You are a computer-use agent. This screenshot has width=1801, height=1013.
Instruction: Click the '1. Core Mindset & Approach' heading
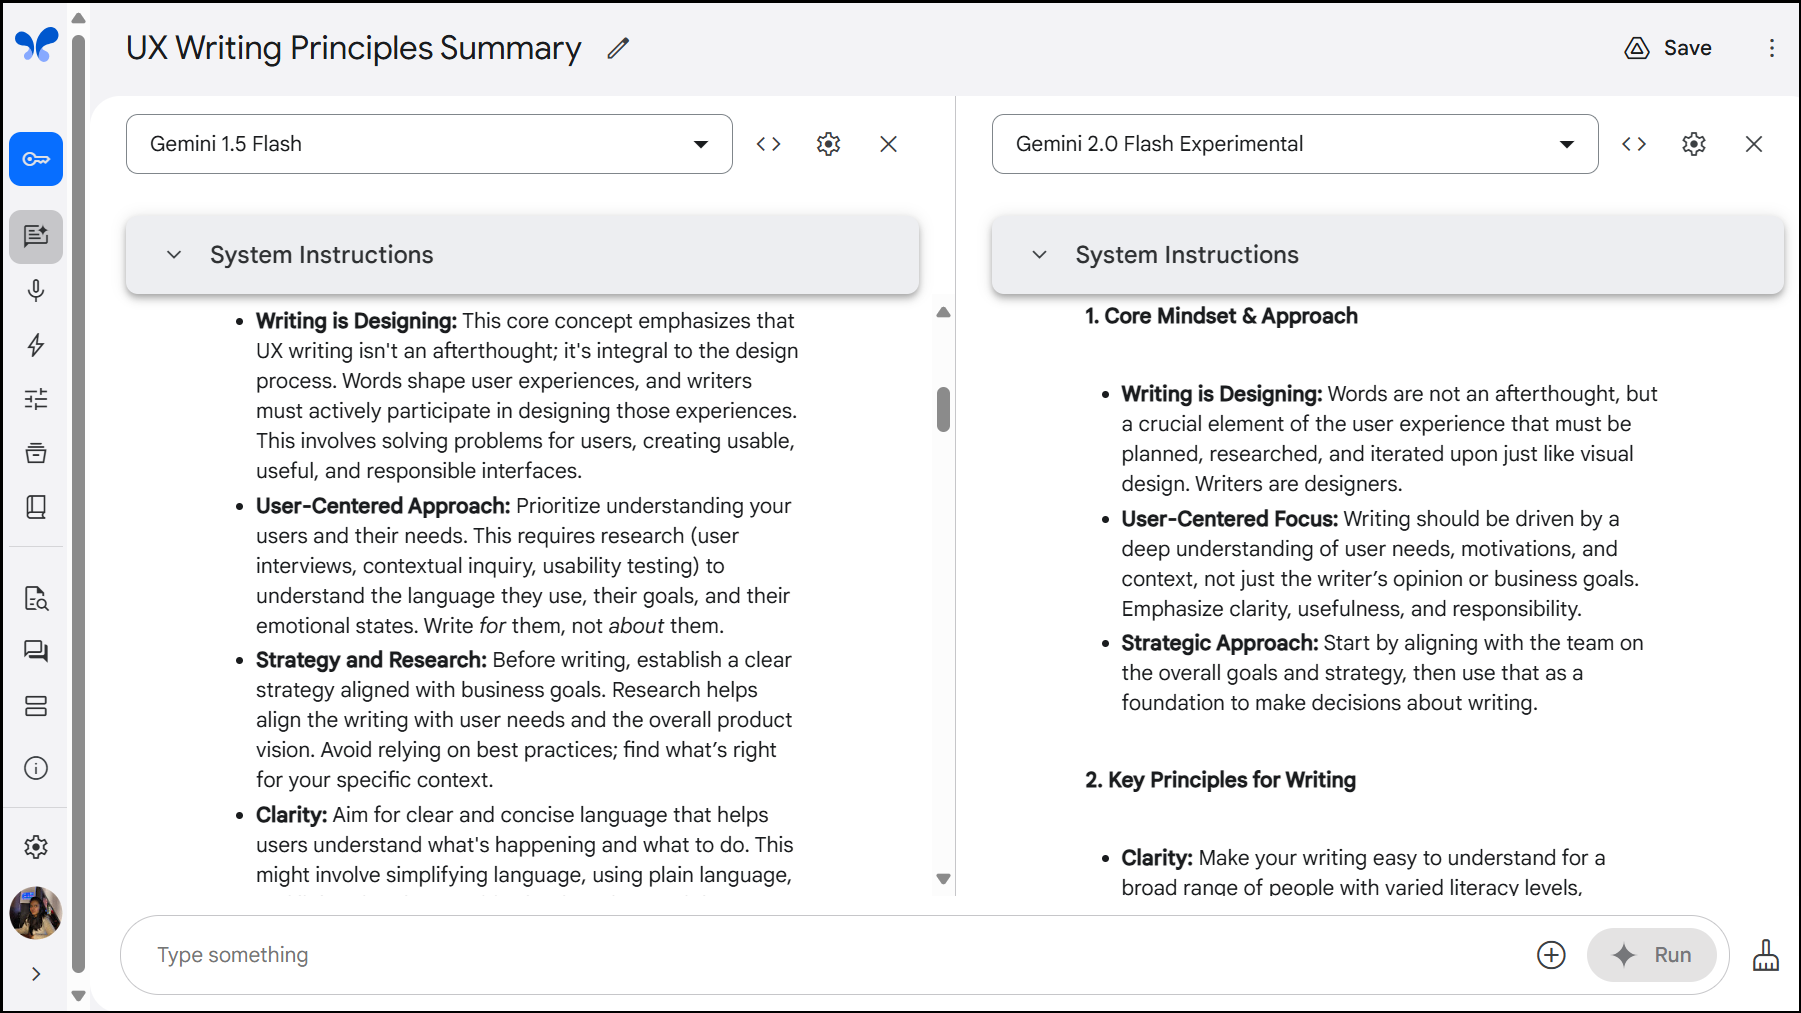click(x=1221, y=316)
